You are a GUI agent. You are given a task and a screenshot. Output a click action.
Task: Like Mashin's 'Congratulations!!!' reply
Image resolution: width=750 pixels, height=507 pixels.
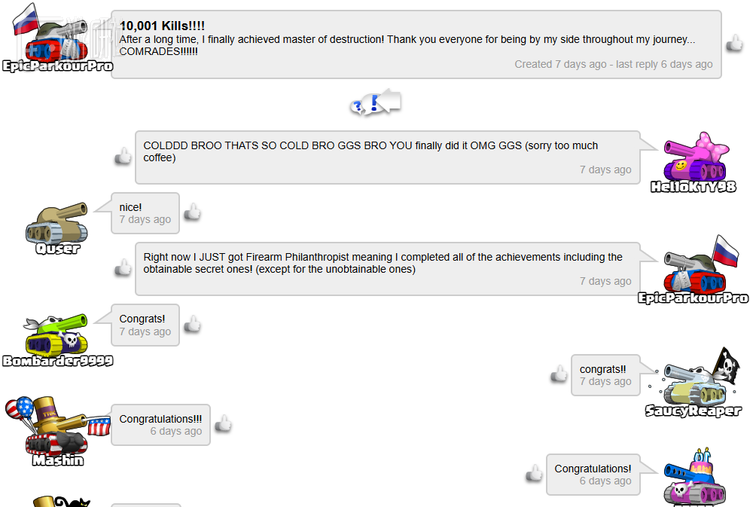coord(223,424)
